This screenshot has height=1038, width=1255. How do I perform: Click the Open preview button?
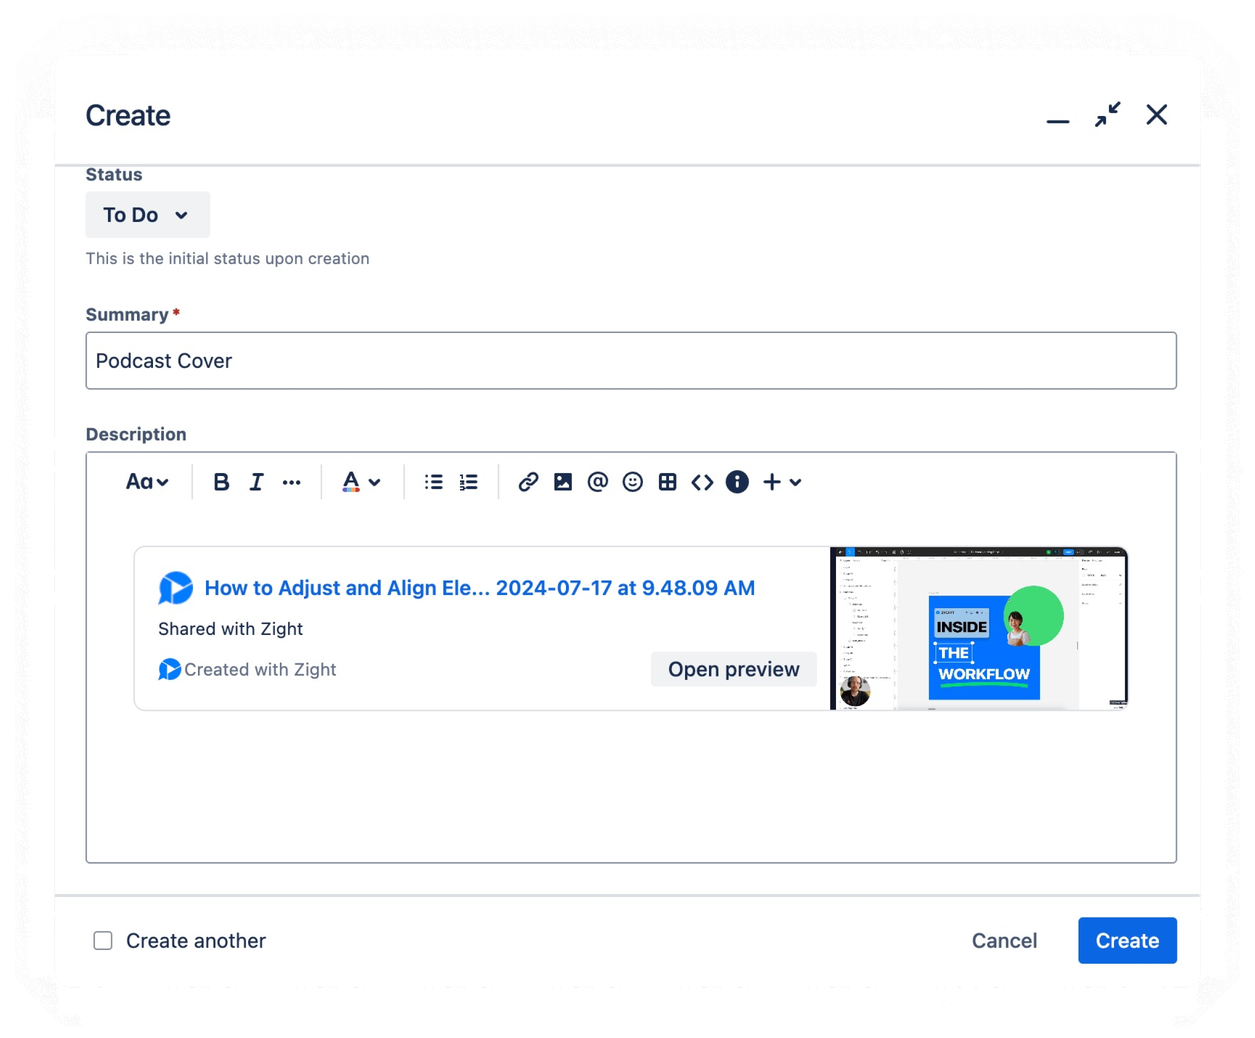tap(734, 669)
